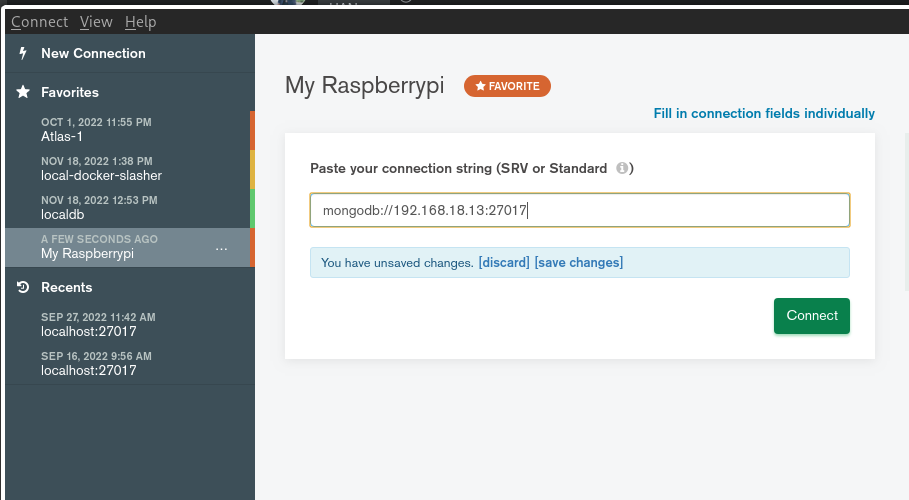Click the My Raspberrypi connection title

365,86
